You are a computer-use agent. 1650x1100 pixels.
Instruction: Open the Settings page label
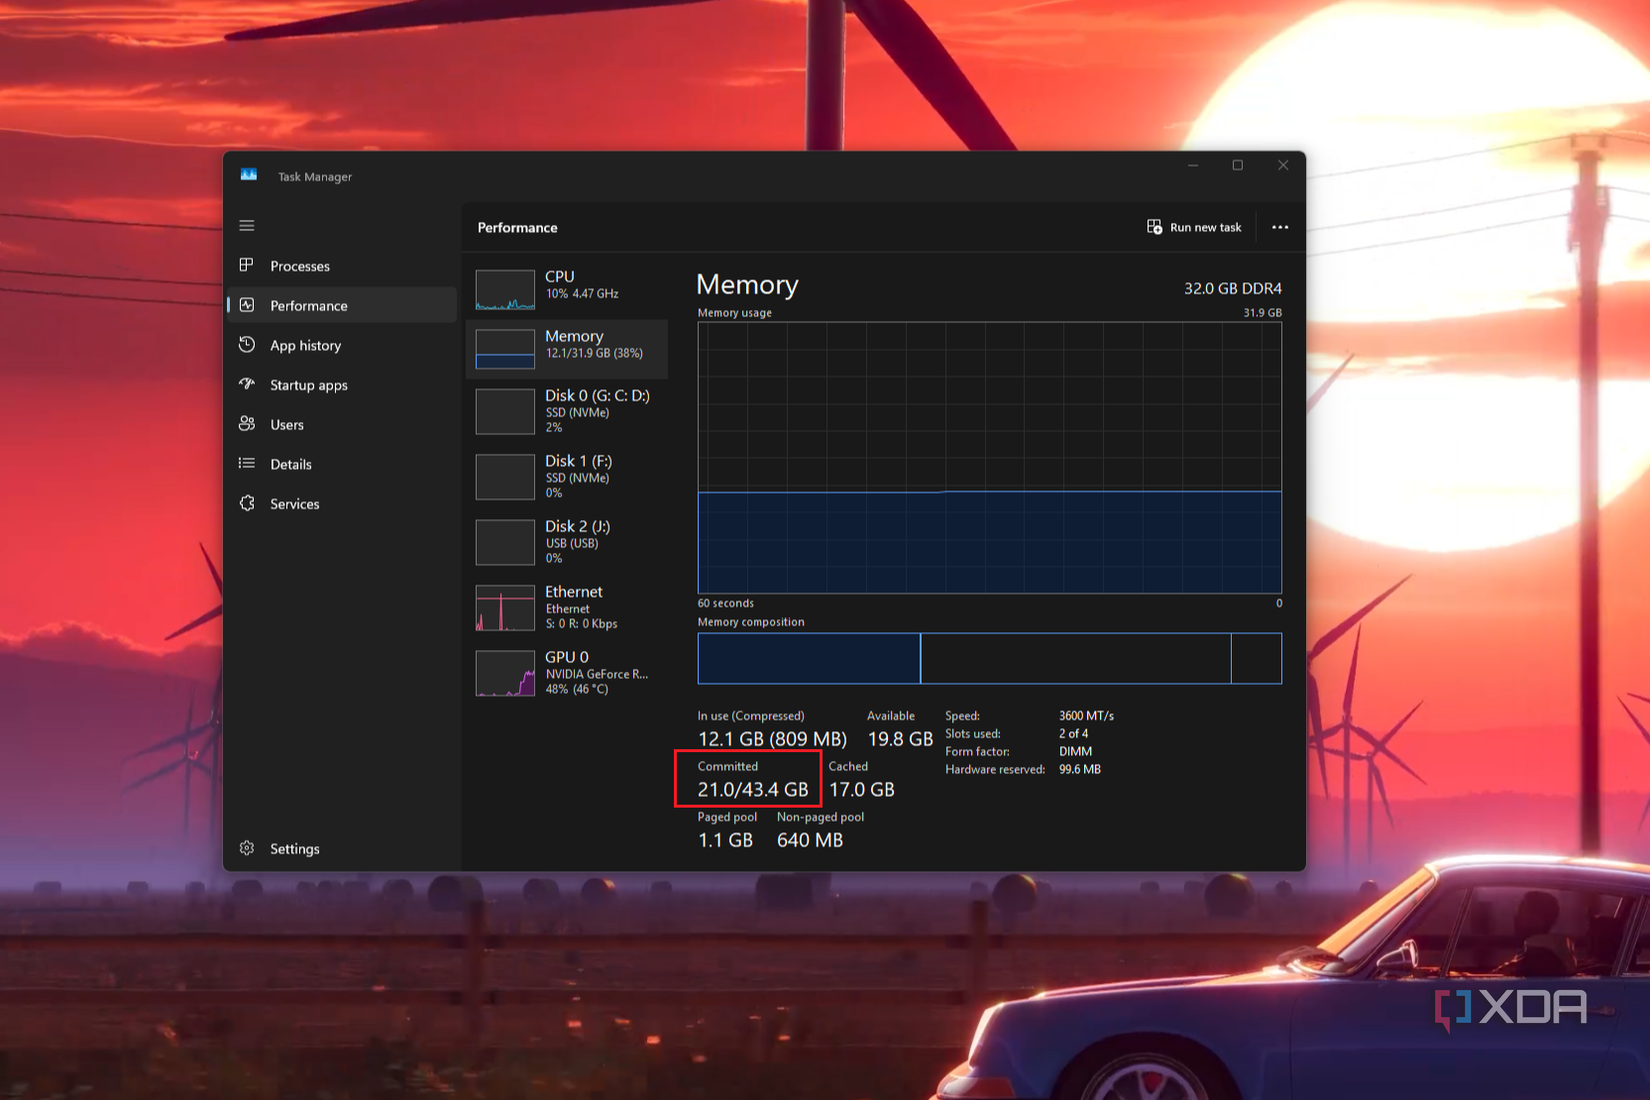coord(295,849)
